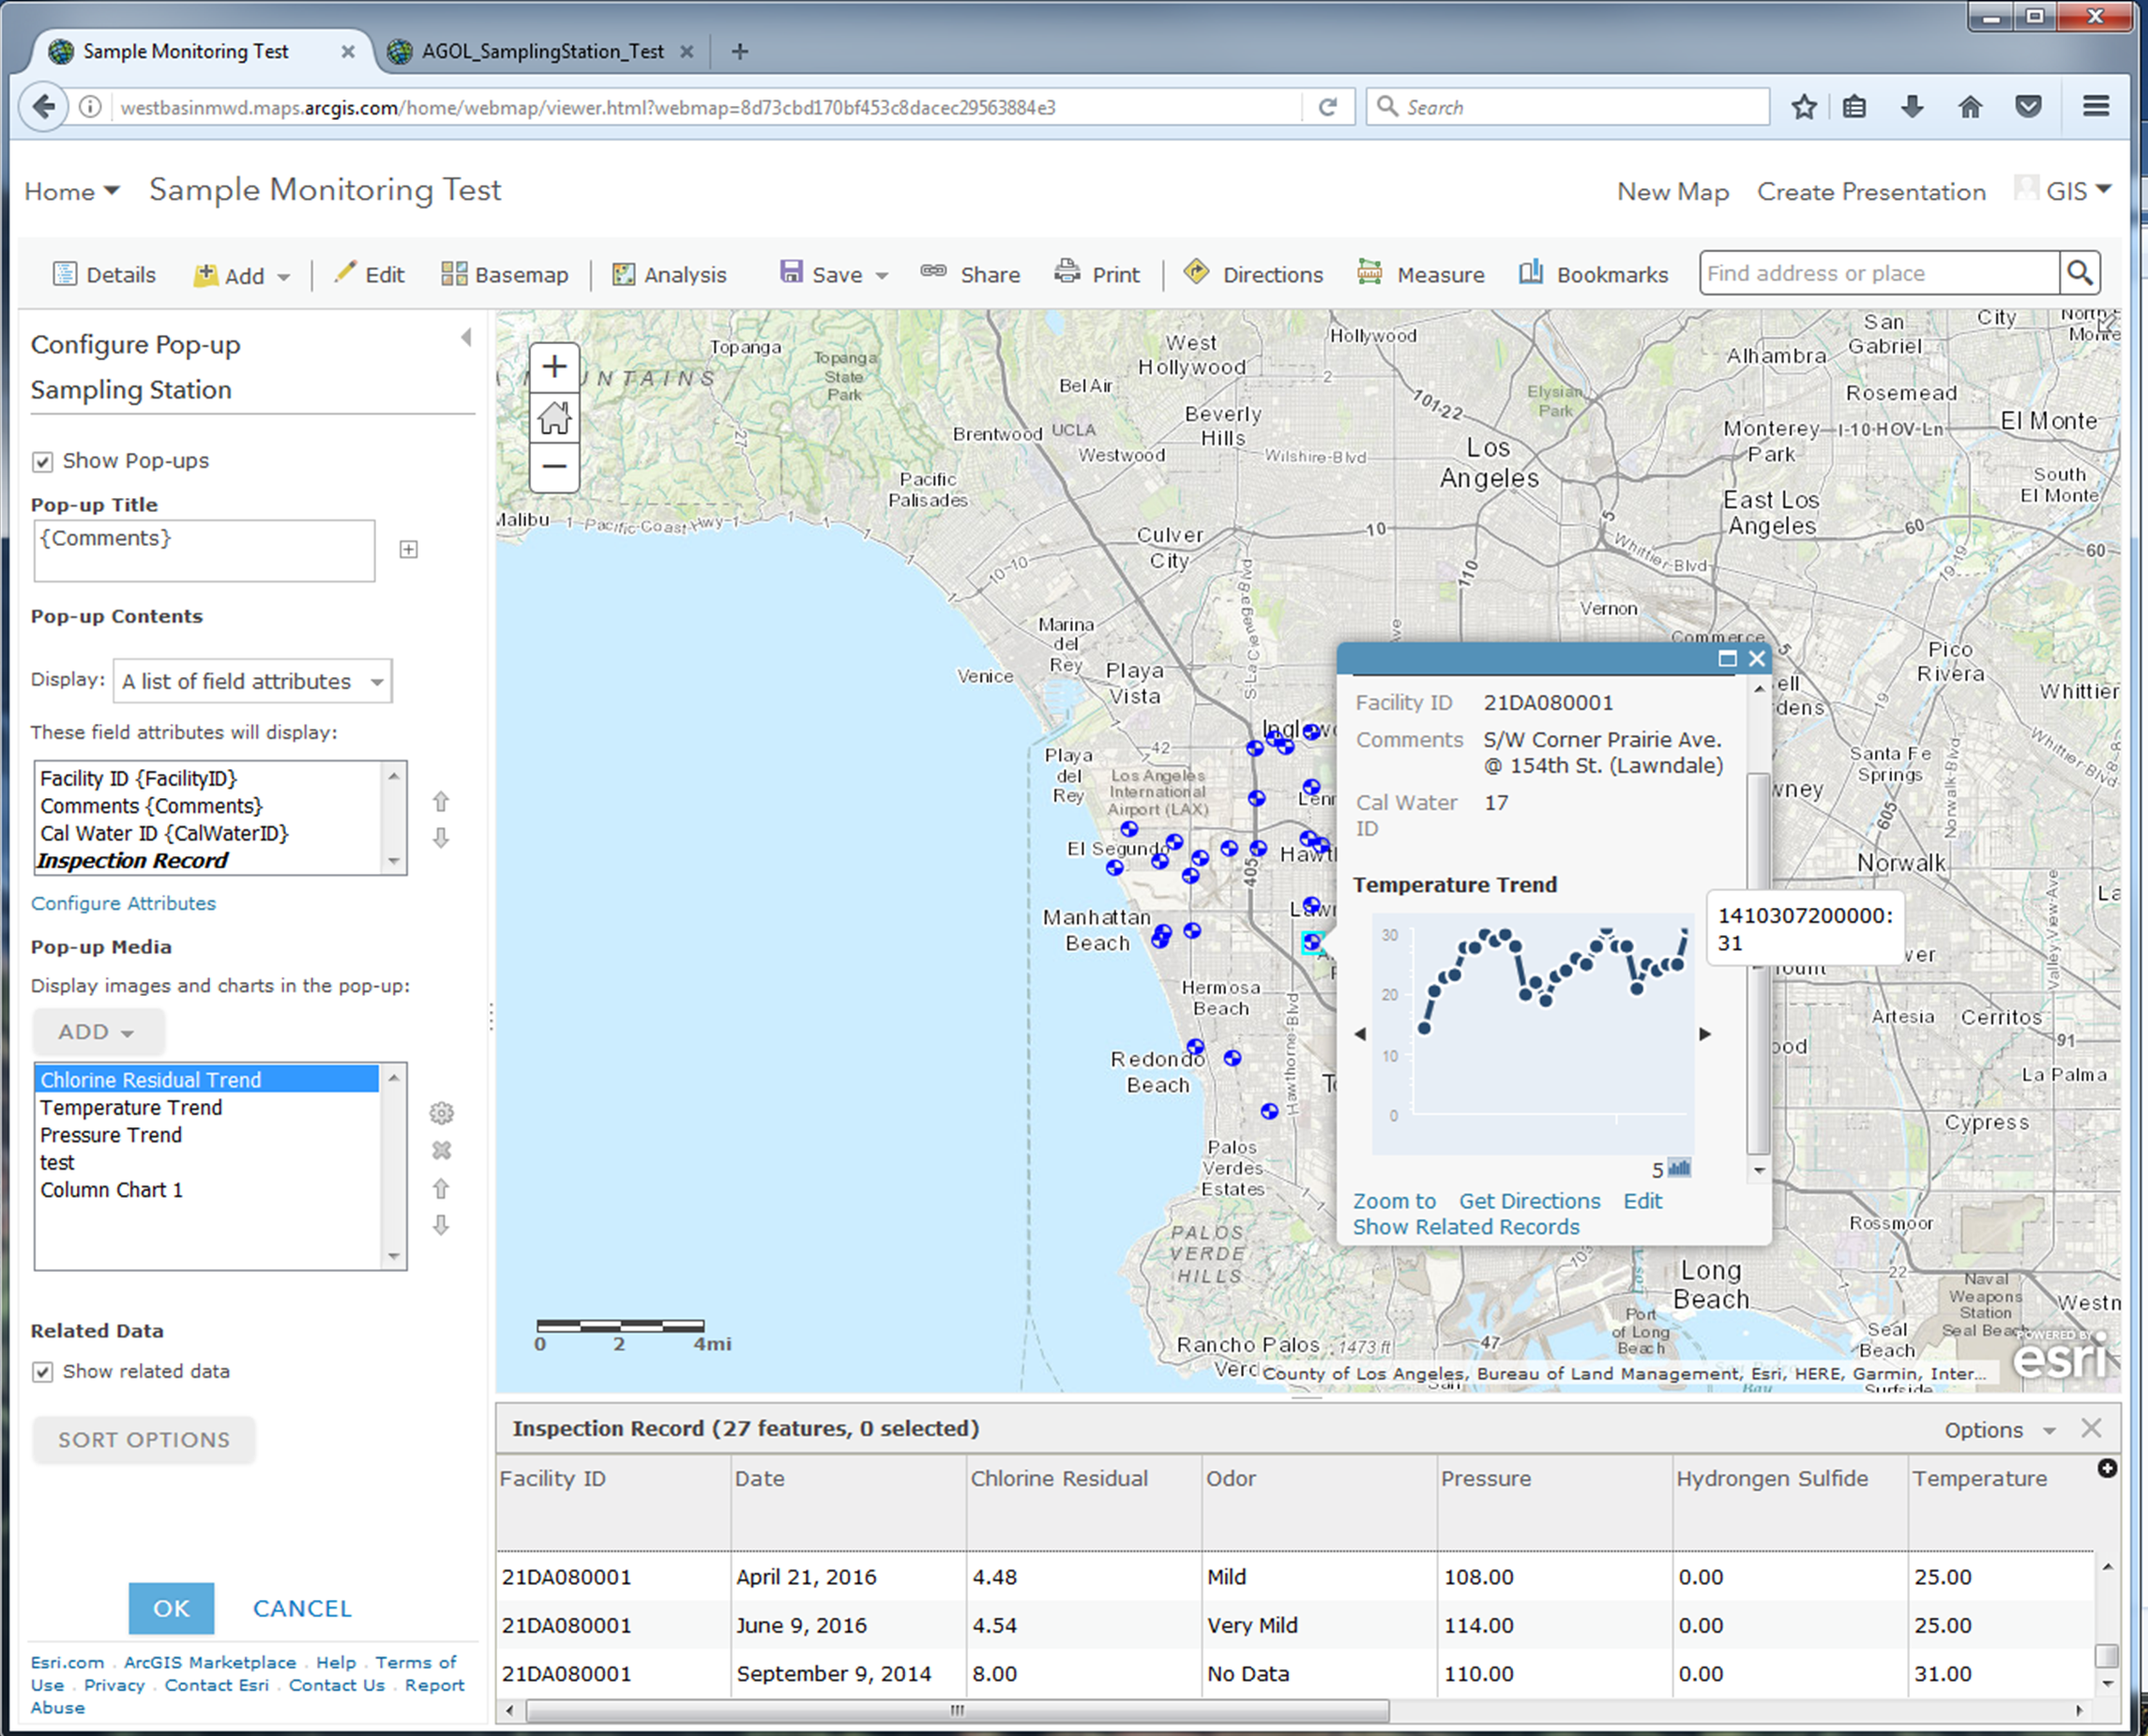Toggle Show related data checkbox
The image size is (2148, 1736).
(x=42, y=1372)
